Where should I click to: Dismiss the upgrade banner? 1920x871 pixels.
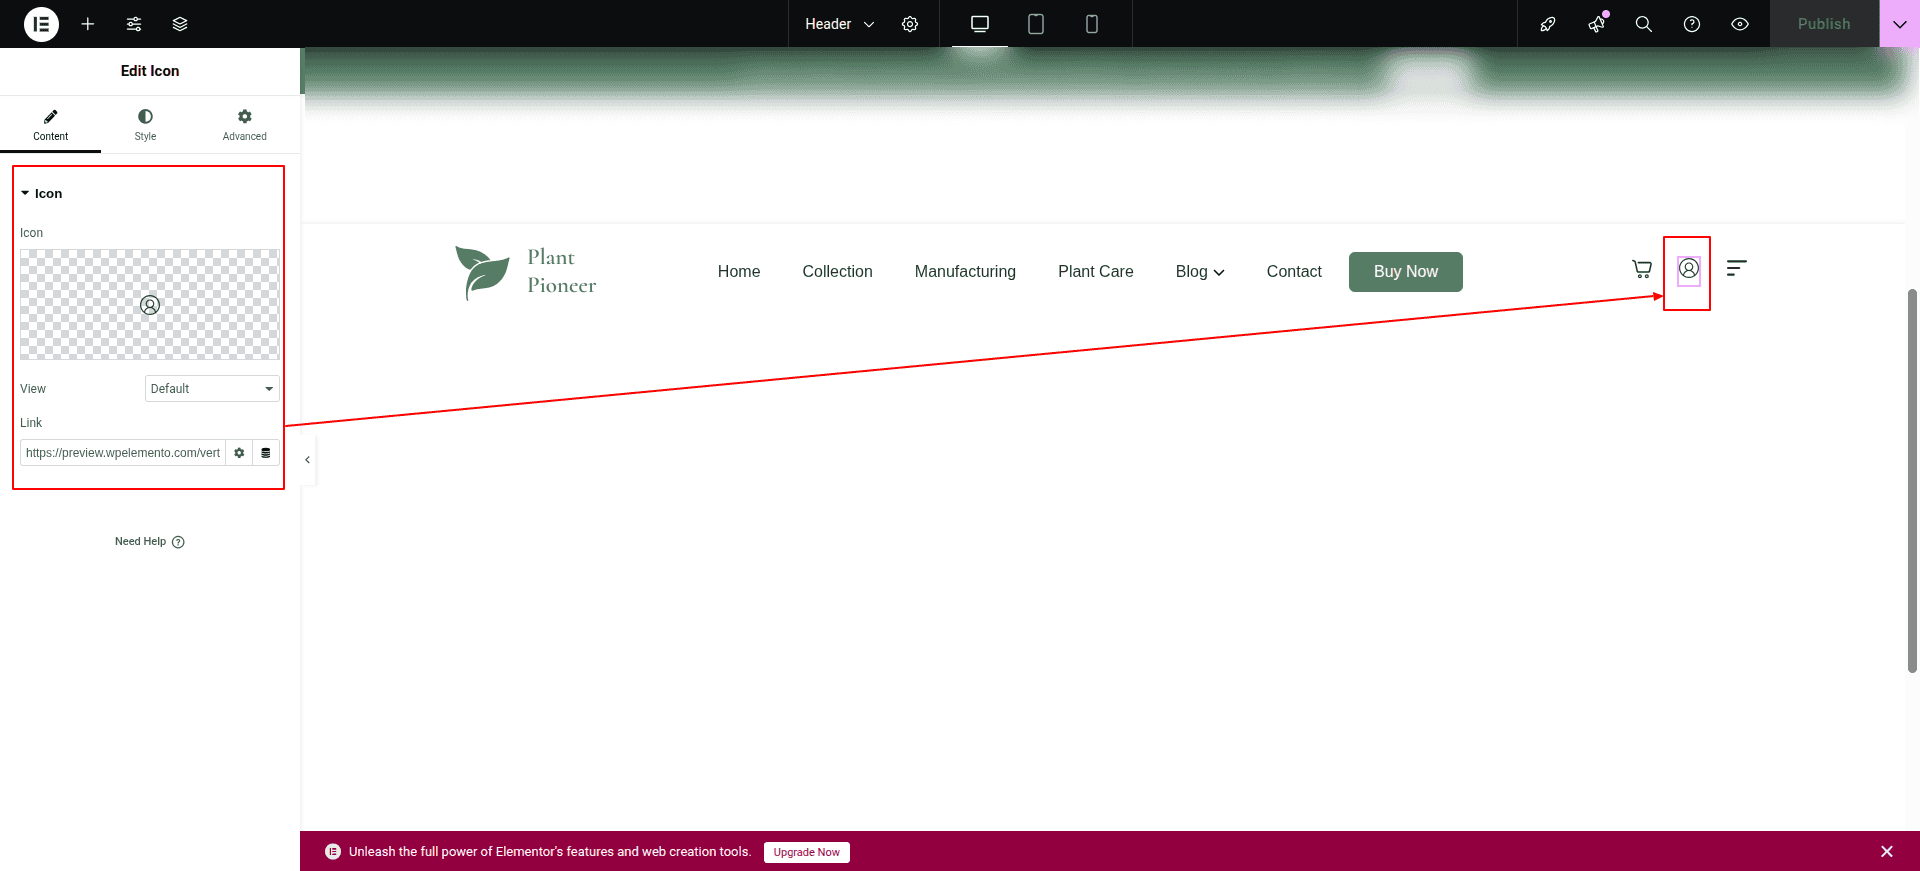coord(1887,851)
